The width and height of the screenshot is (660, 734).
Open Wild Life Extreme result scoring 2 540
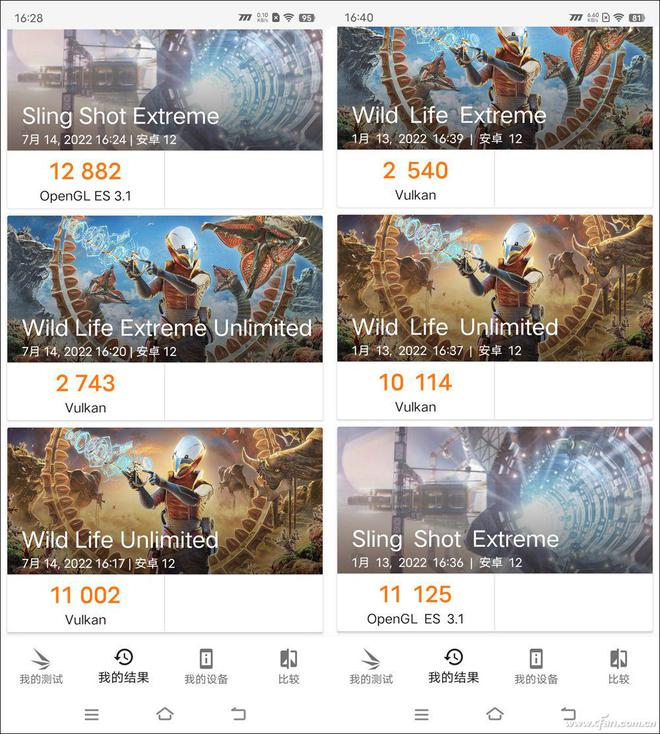[495, 117]
